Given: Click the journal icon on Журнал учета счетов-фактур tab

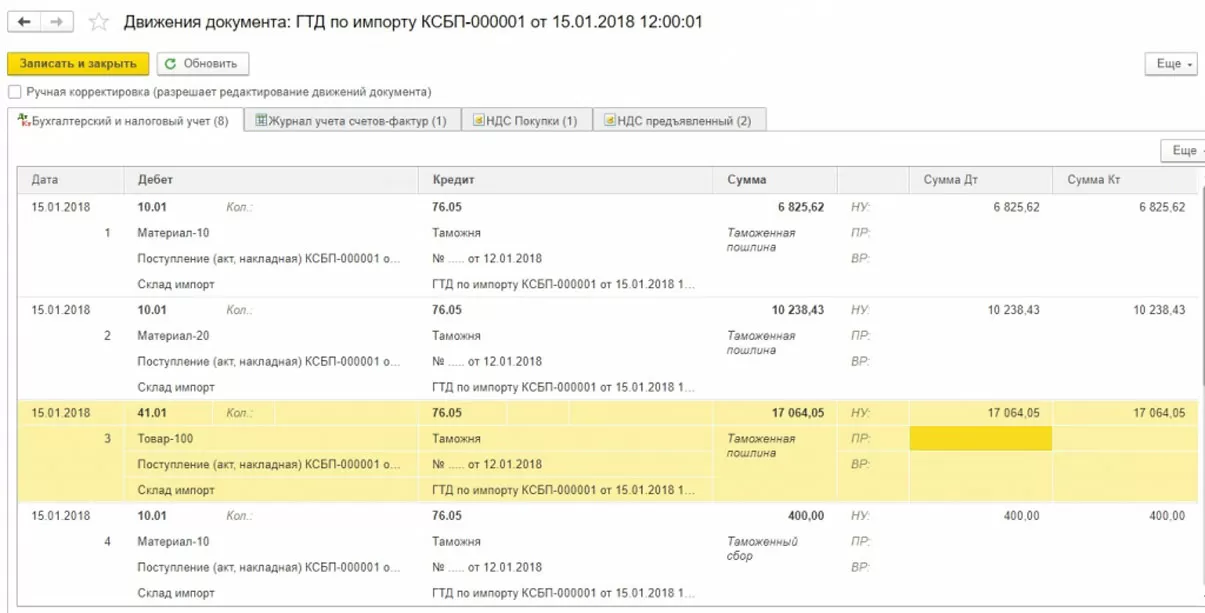Looking at the screenshot, I should [x=261, y=121].
